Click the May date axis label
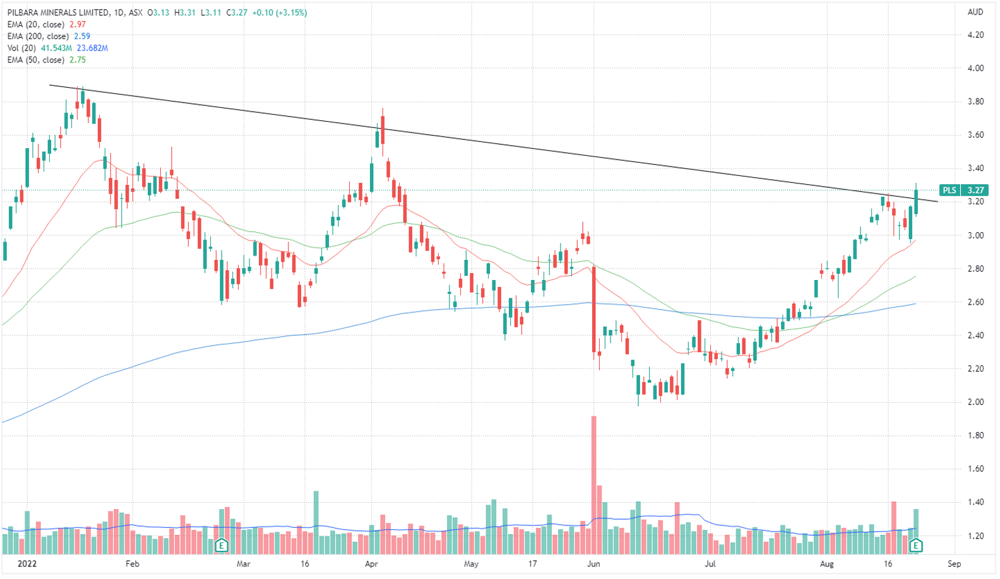The image size is (1000, 579). click(471, 564)
